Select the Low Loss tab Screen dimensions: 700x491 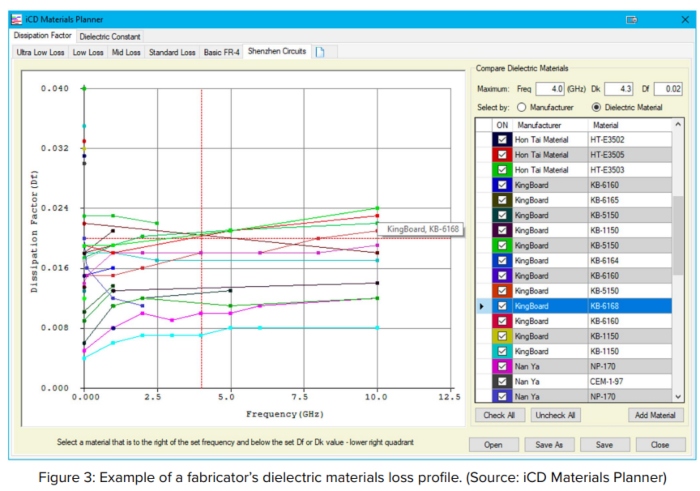(88, 52)
